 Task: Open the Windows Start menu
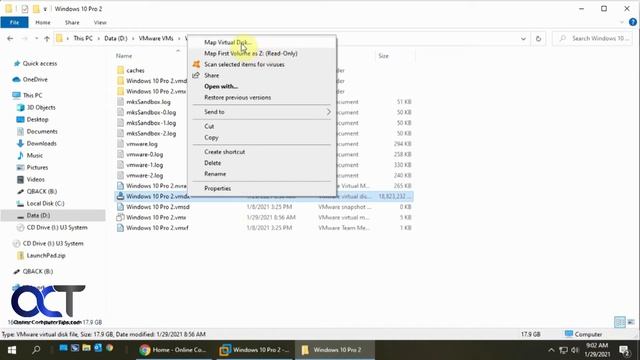point(12,350)
